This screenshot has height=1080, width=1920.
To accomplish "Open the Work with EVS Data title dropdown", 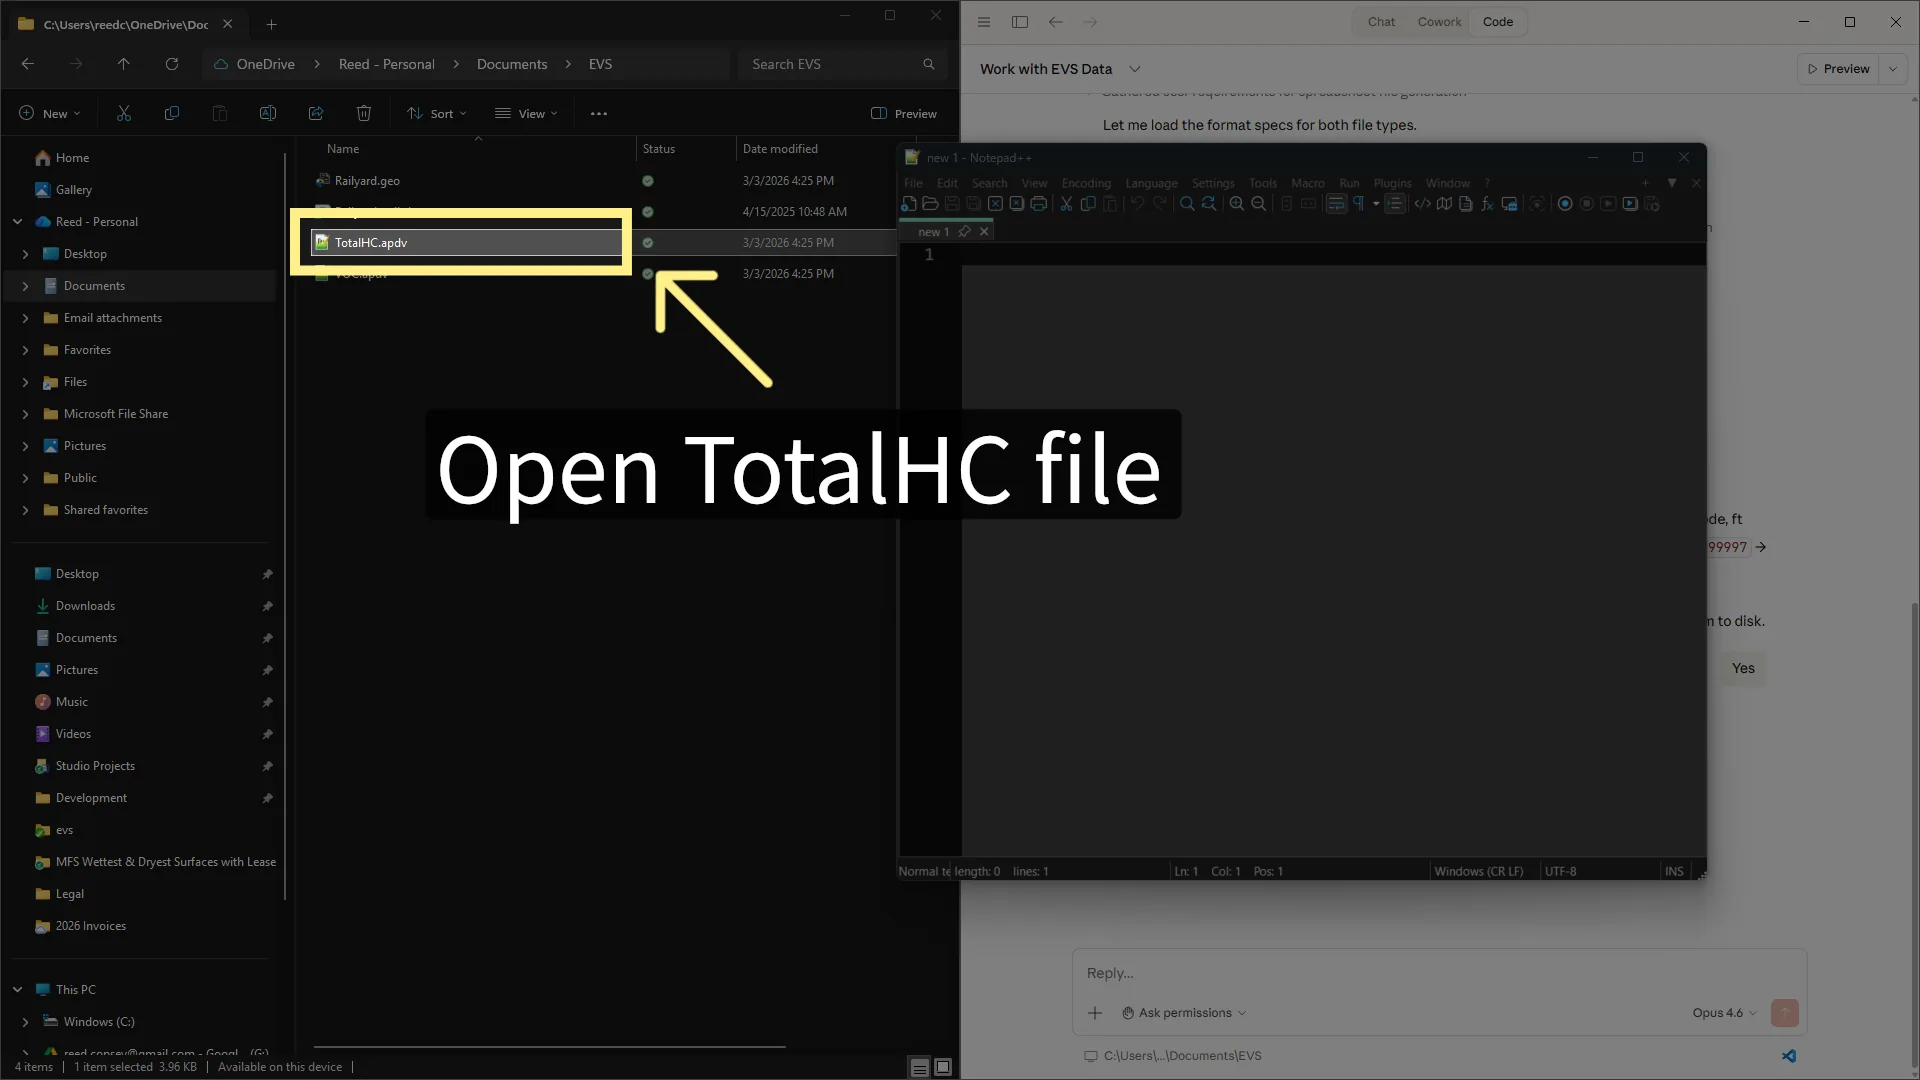I will [x=1135, y=69].
